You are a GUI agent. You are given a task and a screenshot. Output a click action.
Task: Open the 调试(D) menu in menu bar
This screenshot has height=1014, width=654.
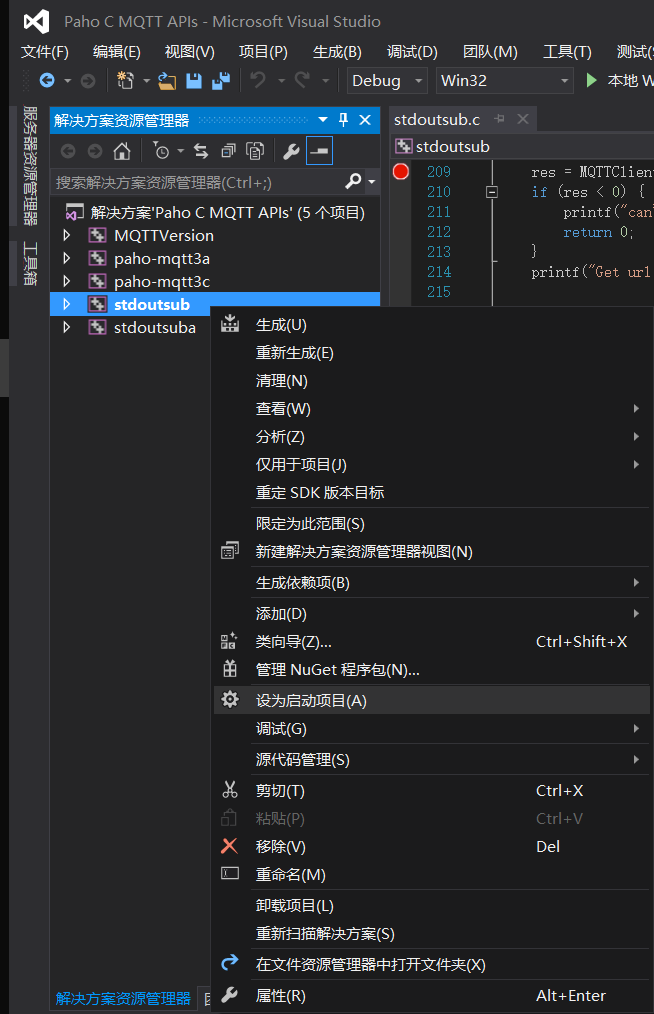pyautogui.click(x=412, y=52)
